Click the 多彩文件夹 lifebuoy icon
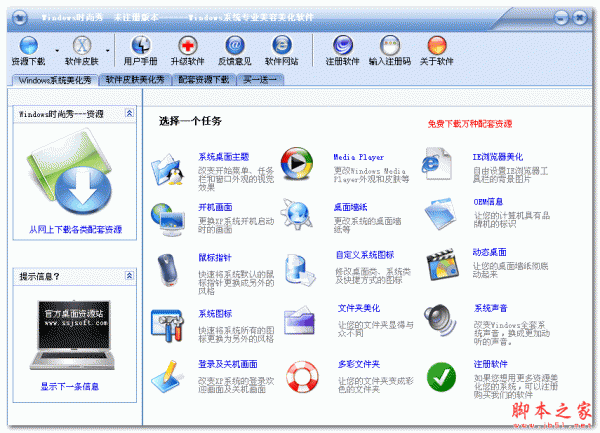This screenshot has height=433, width=600. (302, 377)
